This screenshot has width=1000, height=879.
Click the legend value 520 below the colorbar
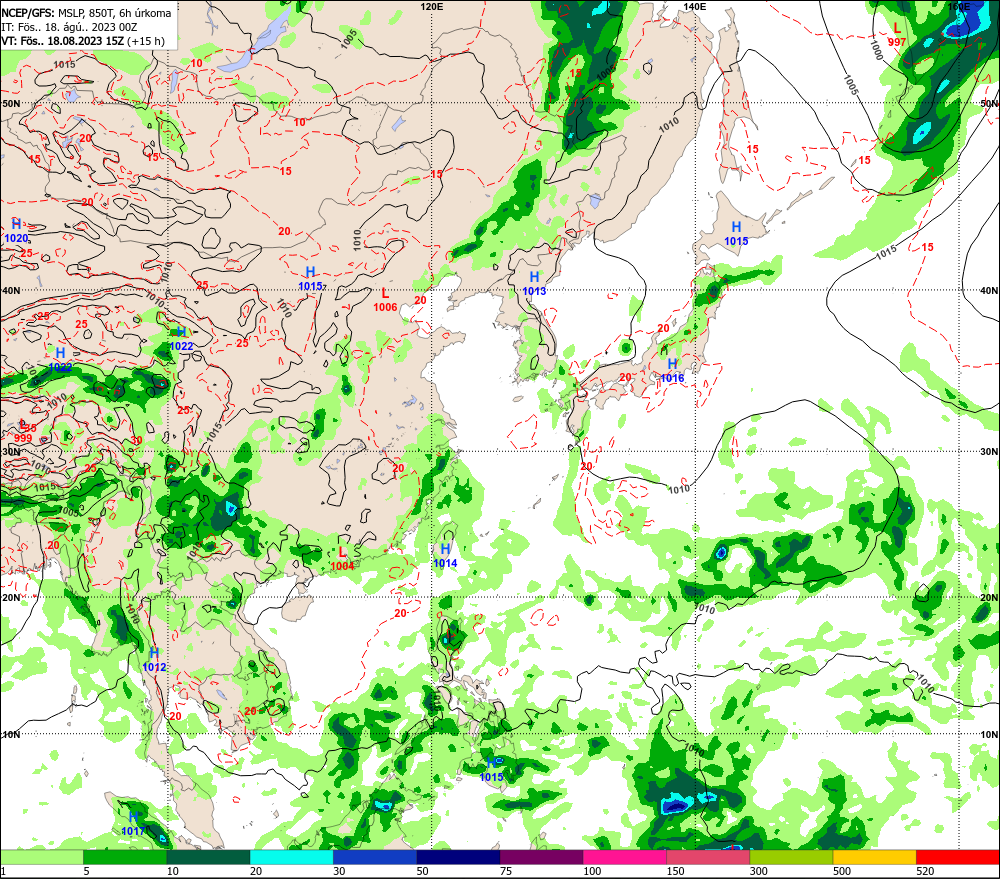pyautogui.click(x=925, y=871)
